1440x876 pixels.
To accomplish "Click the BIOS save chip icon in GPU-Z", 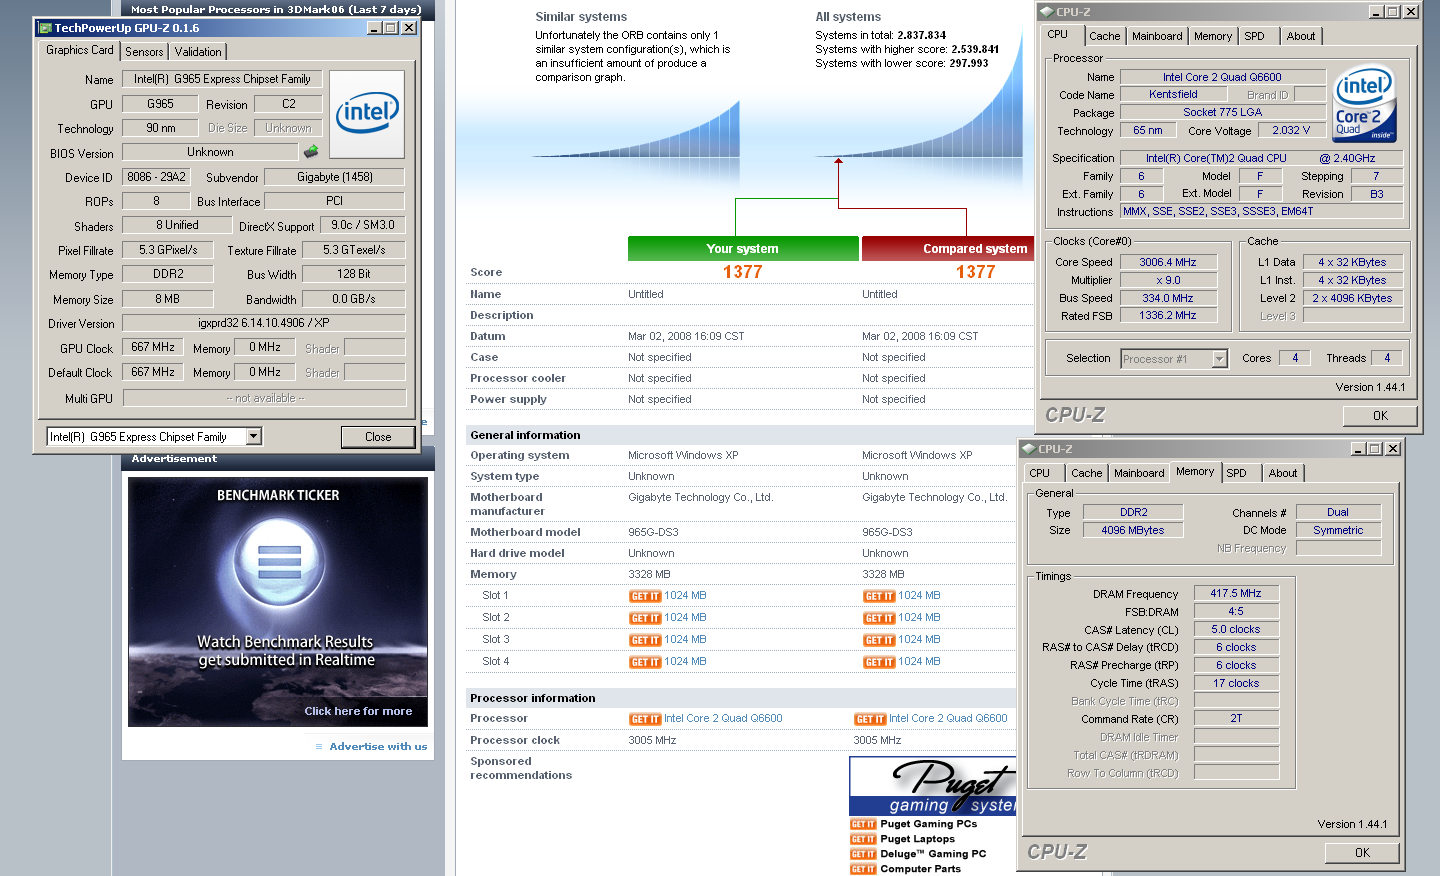I will tap(311, 152).
